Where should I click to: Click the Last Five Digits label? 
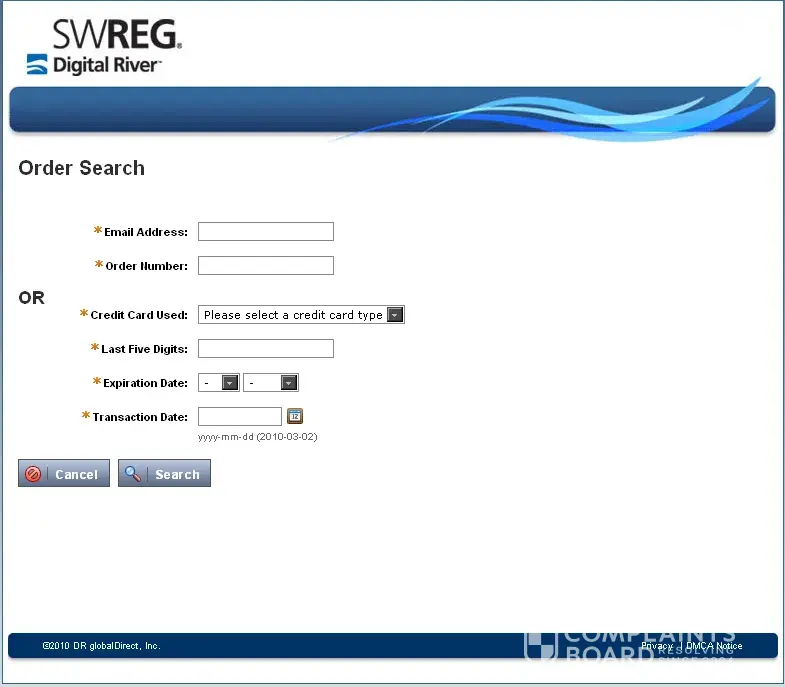point(145,349)
